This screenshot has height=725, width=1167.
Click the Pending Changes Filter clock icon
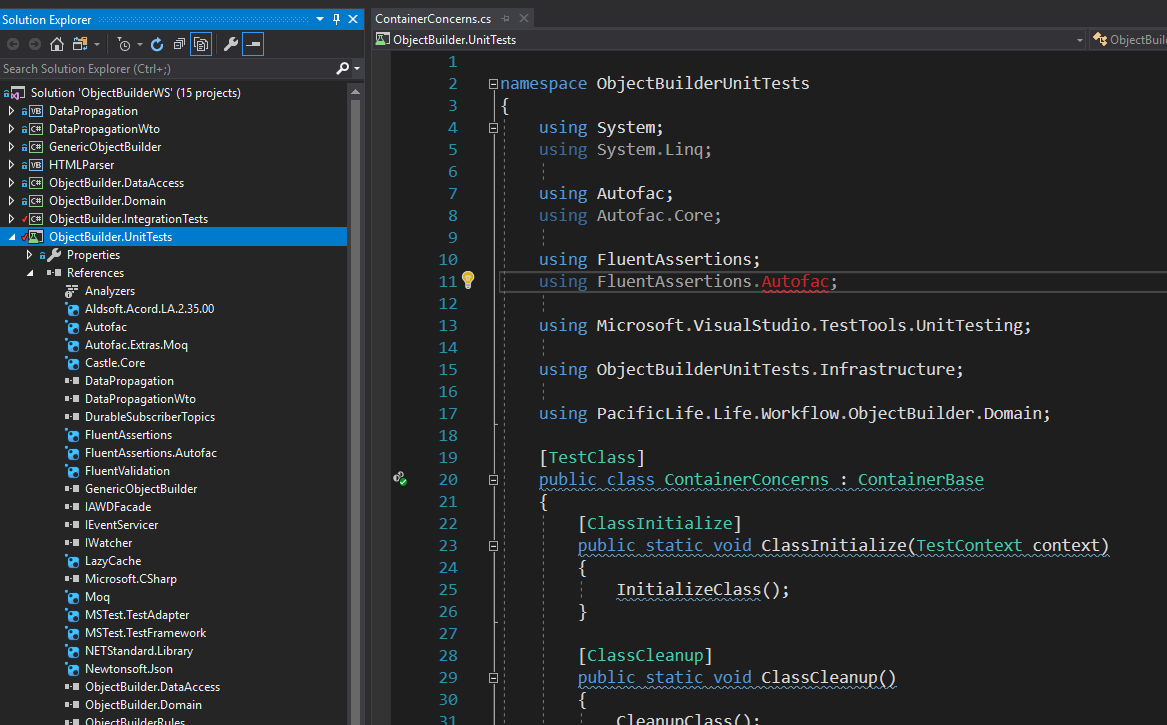(x=124, y=44)
